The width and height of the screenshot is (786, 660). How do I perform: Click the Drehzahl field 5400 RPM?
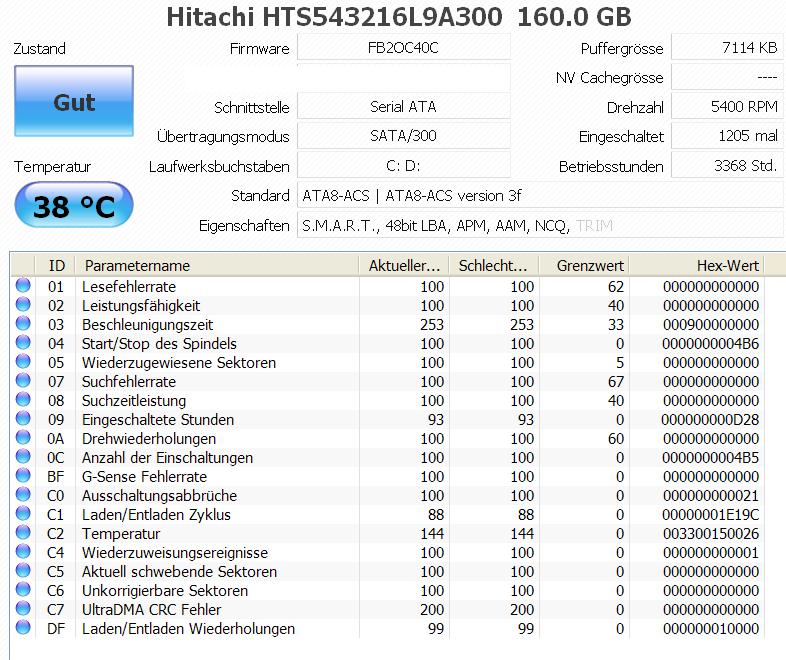tap(727, 107)
